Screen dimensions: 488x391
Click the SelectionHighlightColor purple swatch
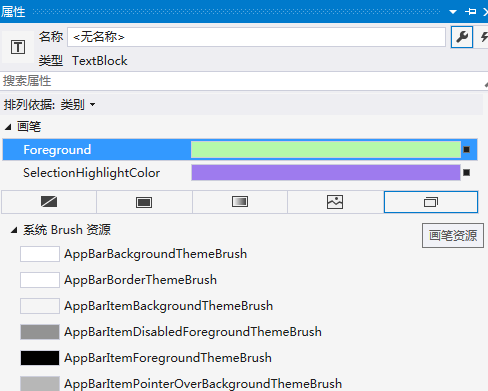point(326,173)
